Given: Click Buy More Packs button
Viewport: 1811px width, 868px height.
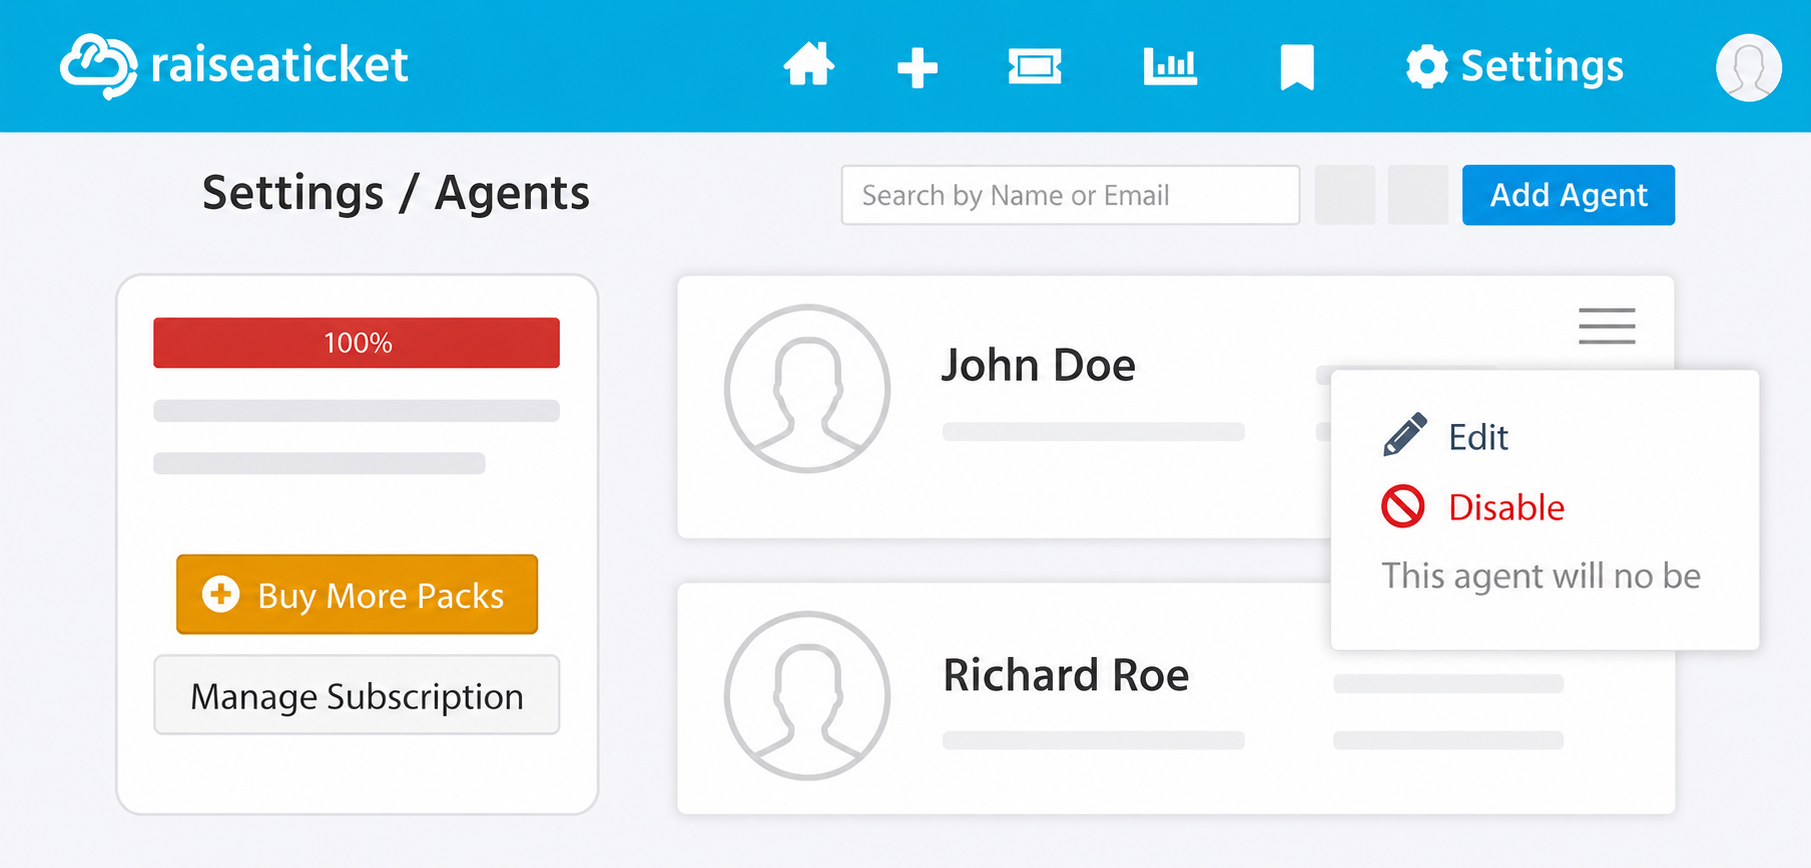Looking at the screenshot, I should click(x=357, y=594).
